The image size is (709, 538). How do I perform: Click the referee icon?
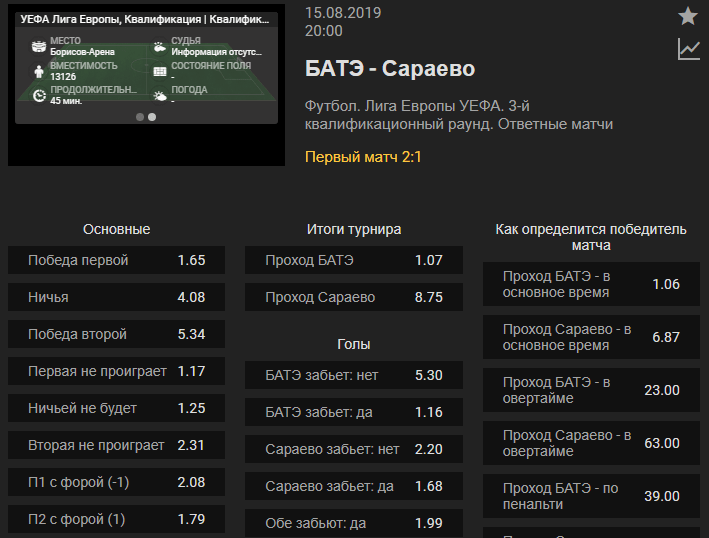pos(160,46)
